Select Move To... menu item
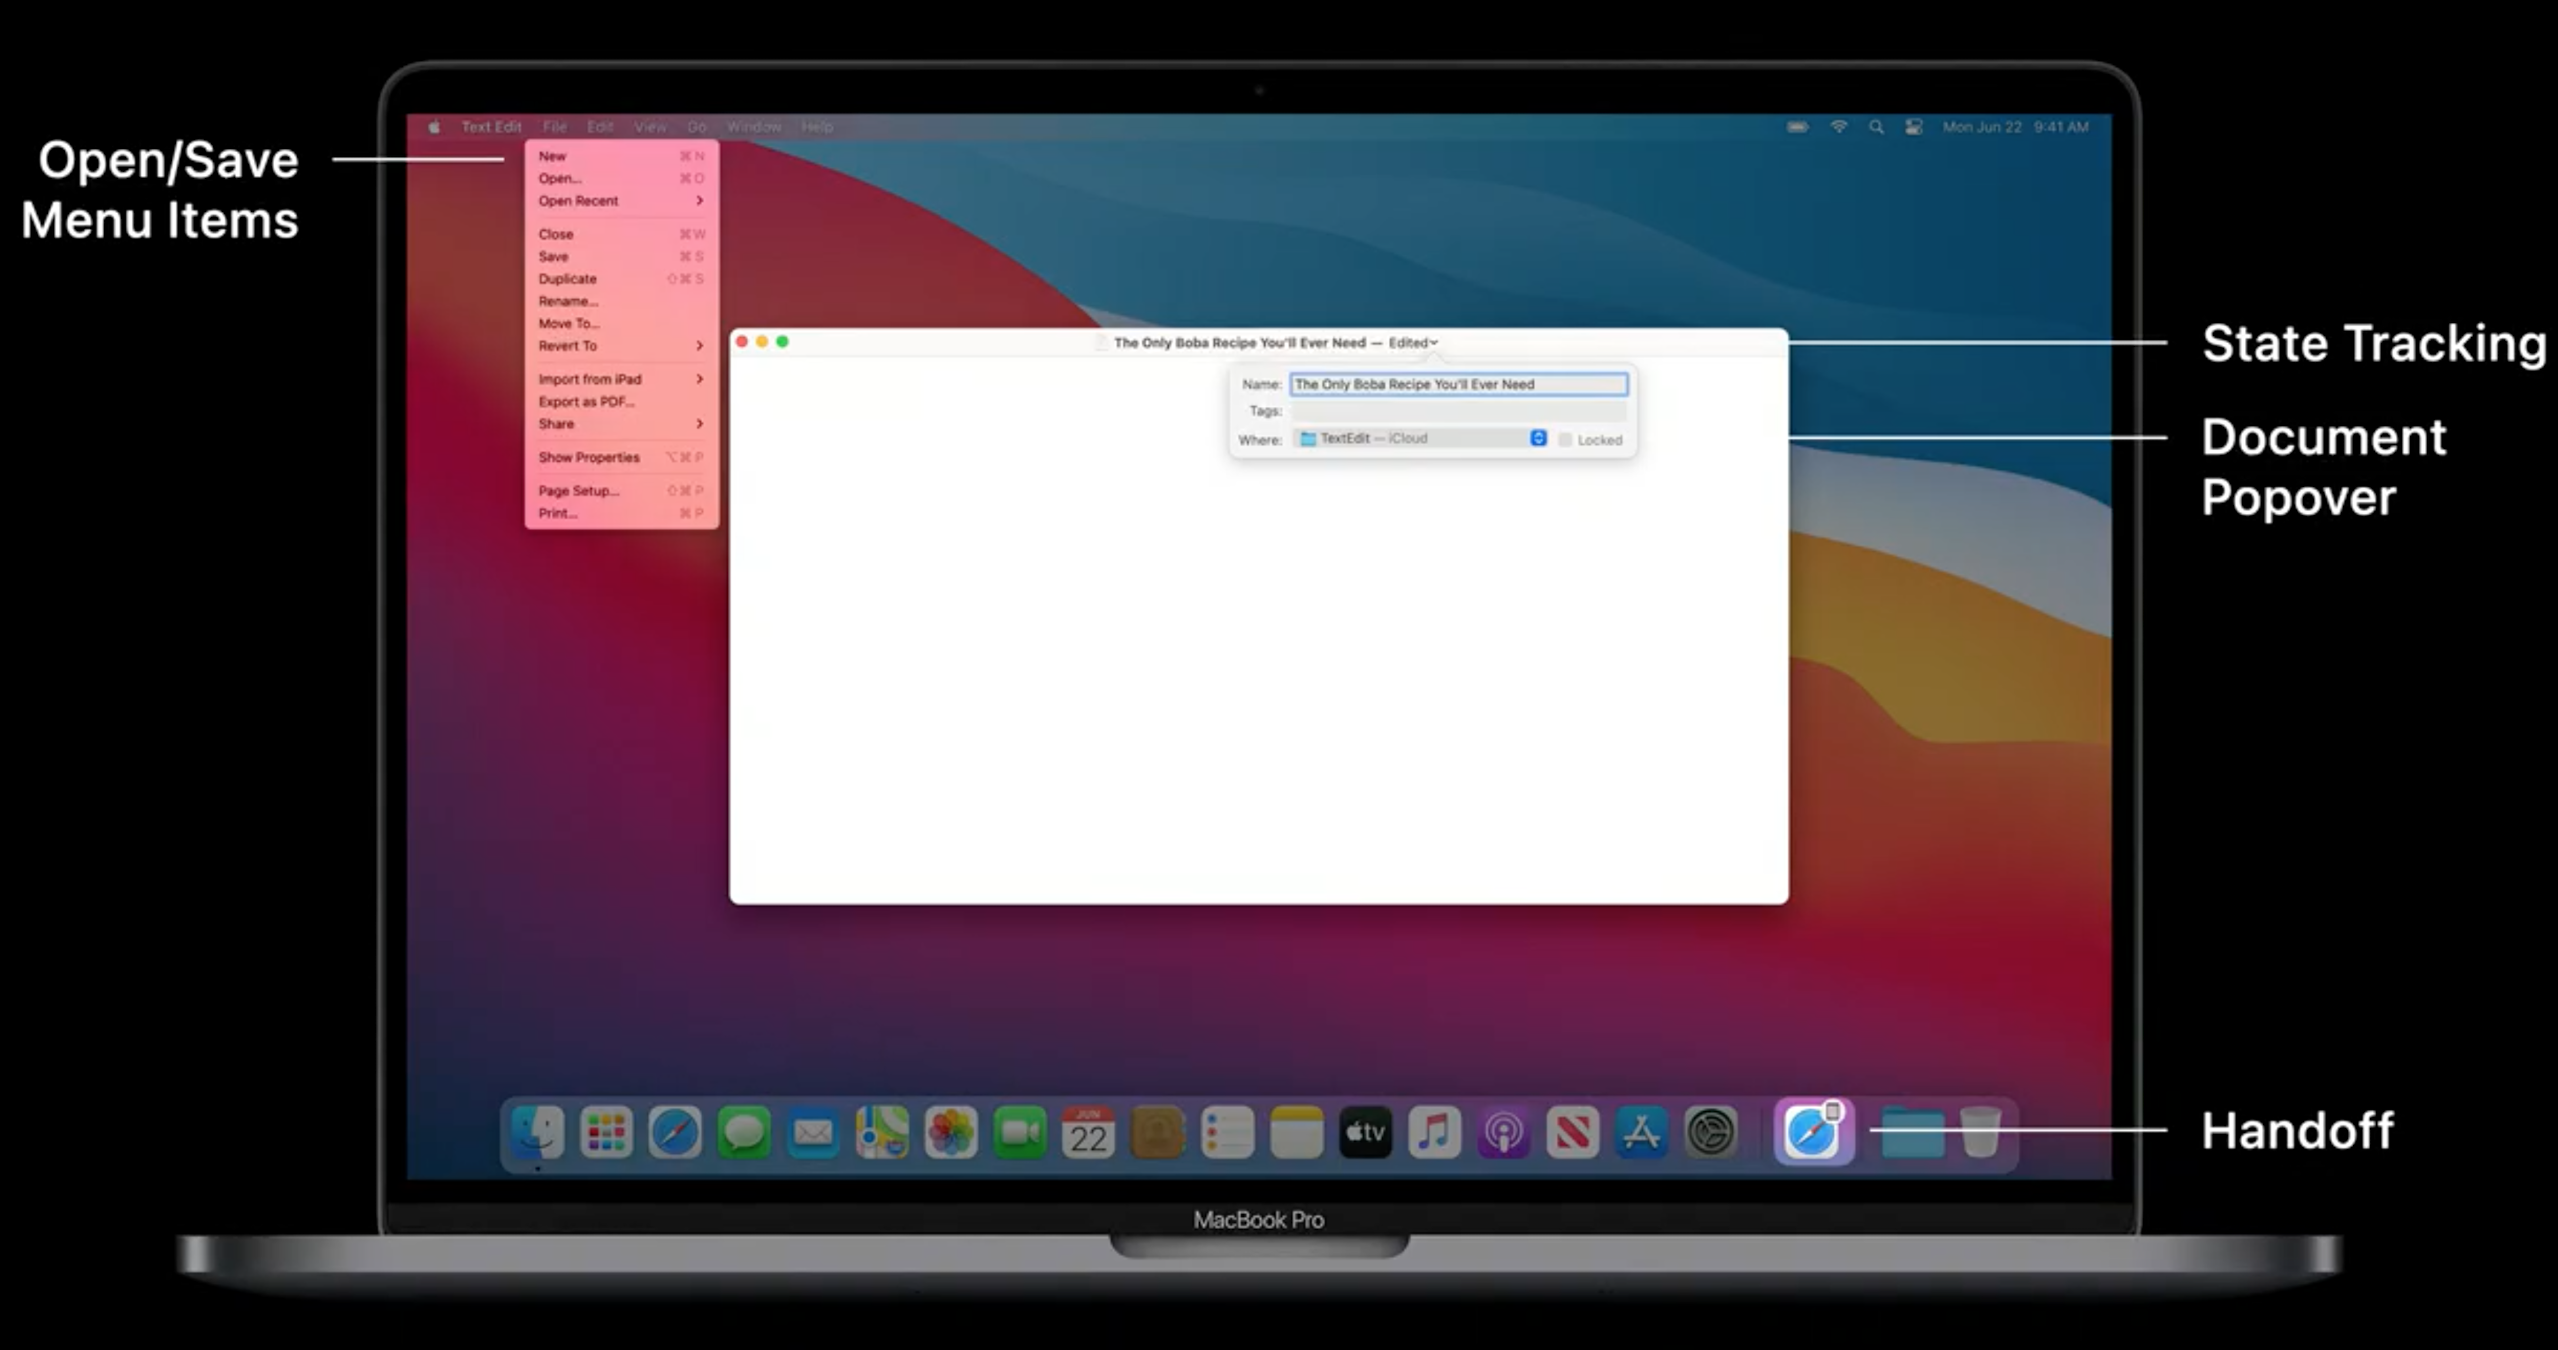 621,324
